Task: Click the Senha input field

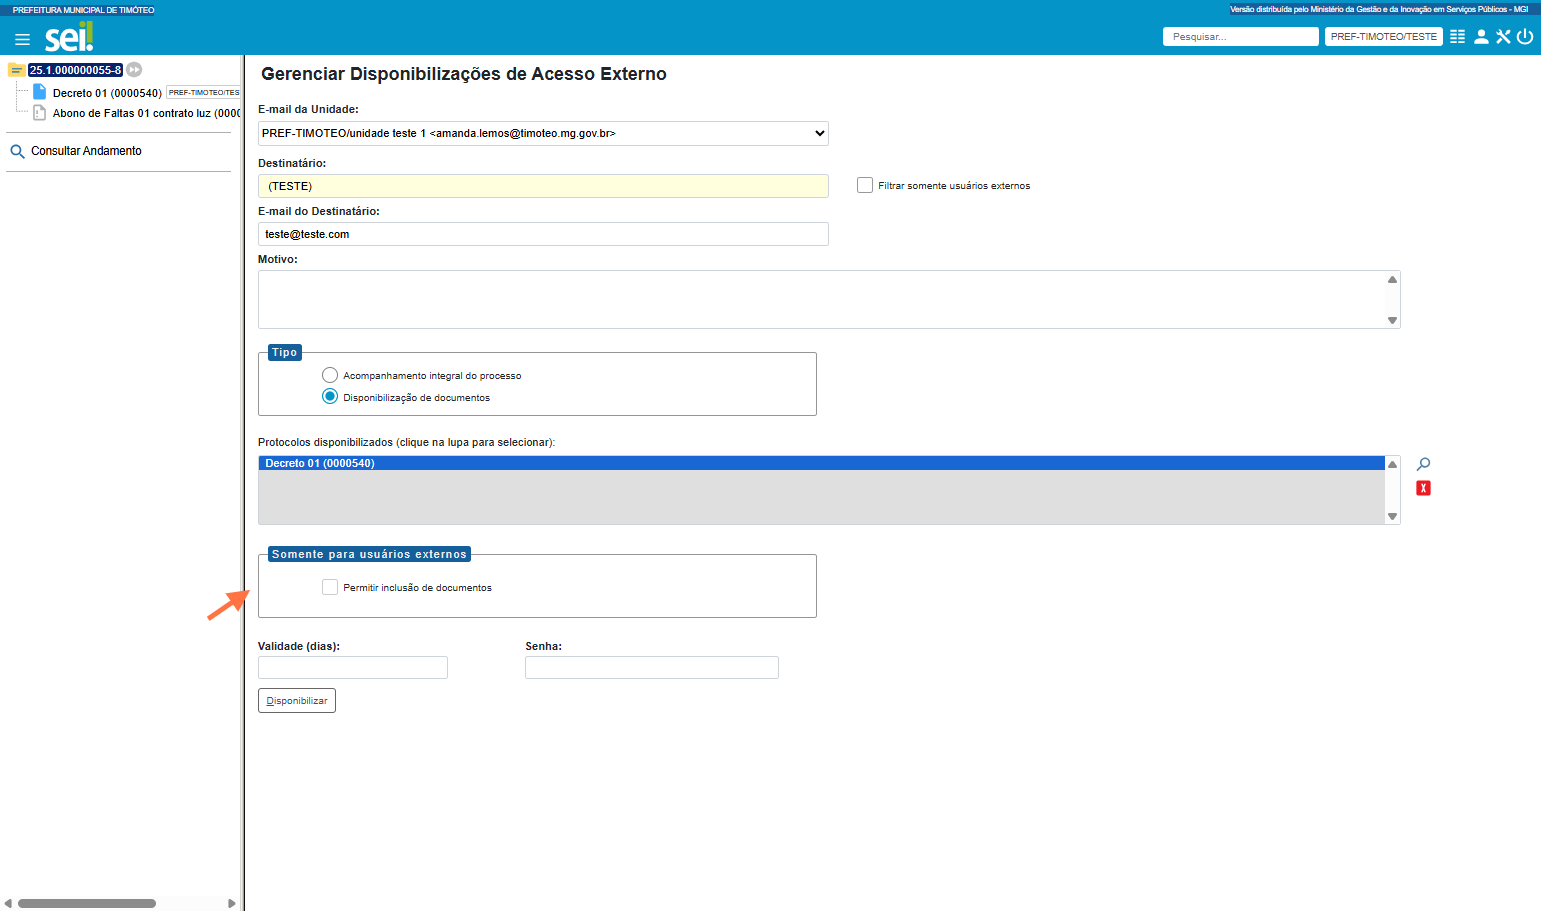Action: coord(652,667)
